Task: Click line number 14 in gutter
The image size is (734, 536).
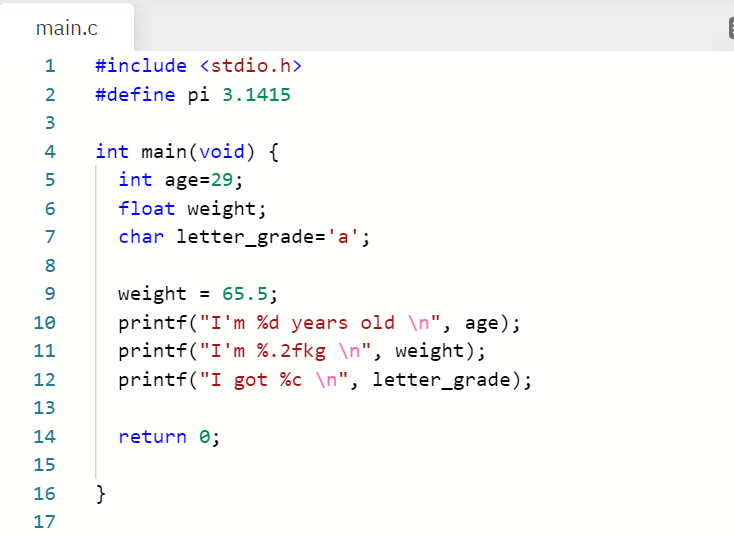Action: pyautogui.click(x=44, y=437)
